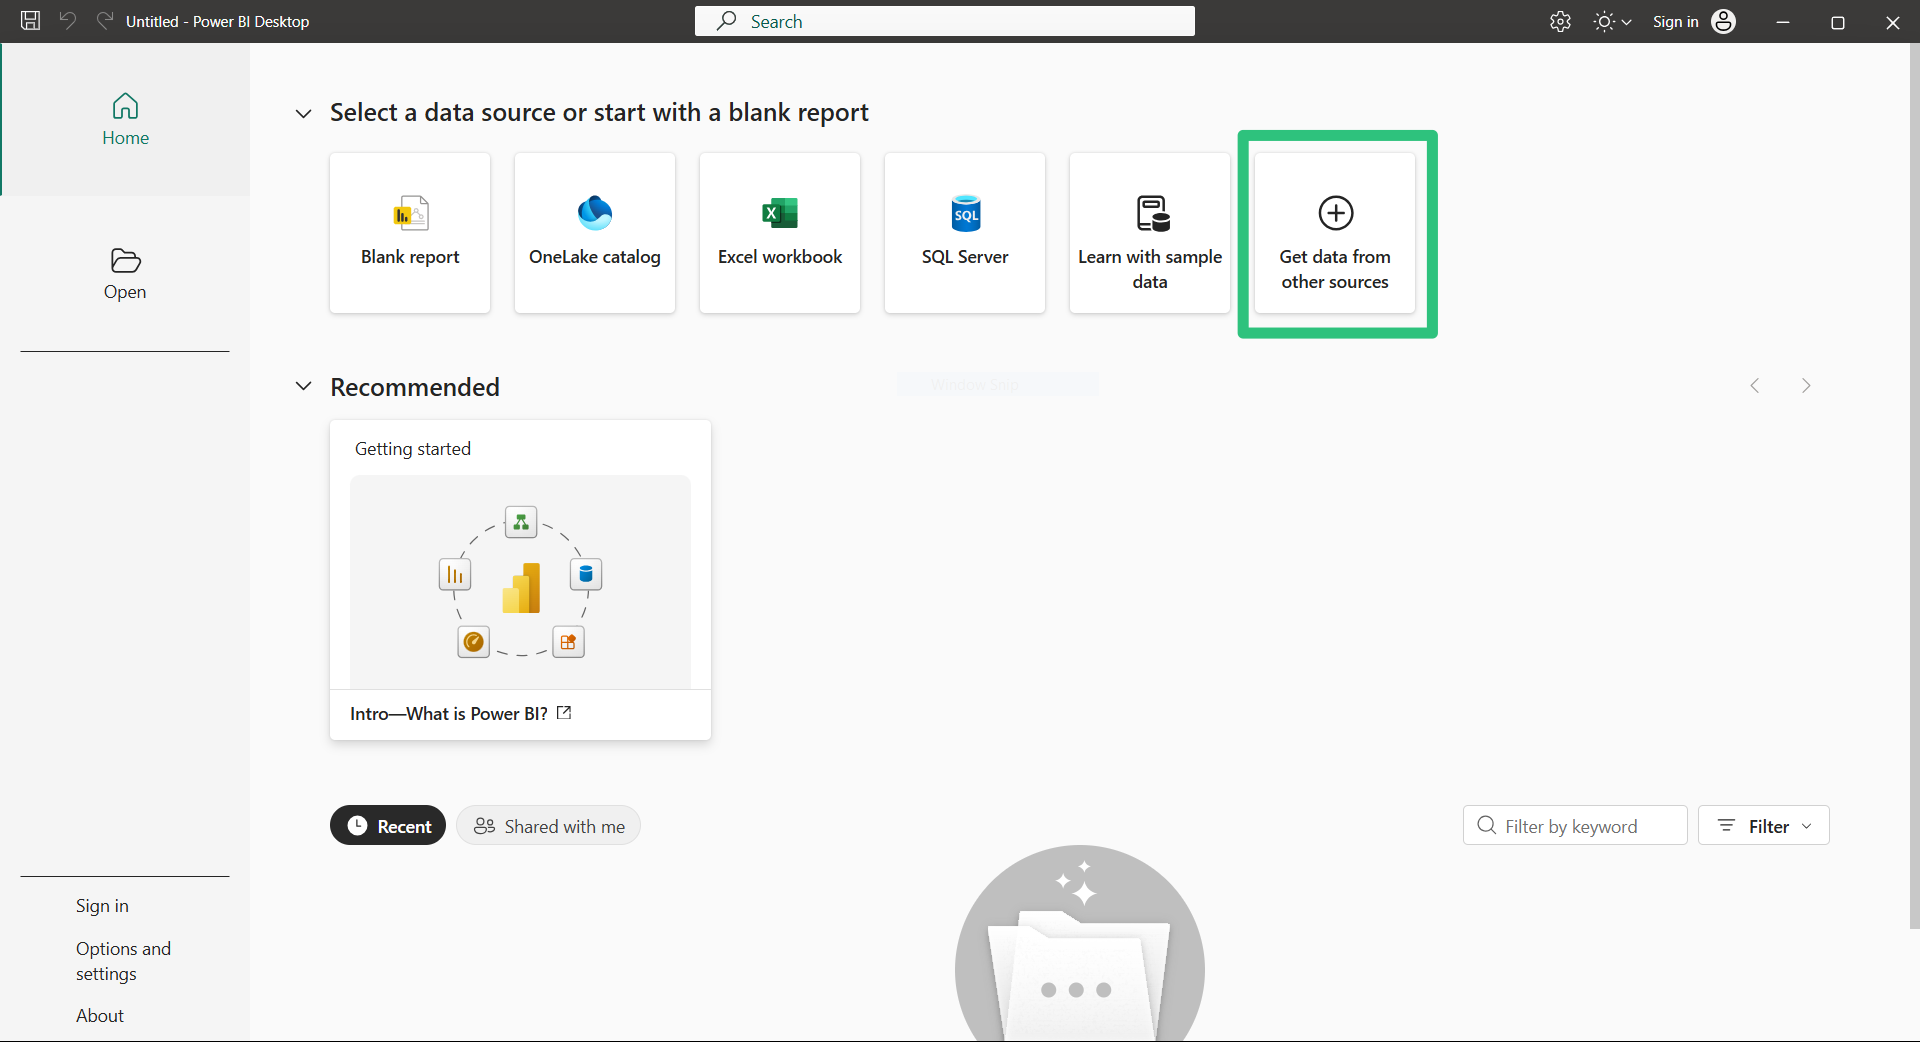Collapse the Recommended section
This screenshot has width=1920, height=1042.
303,386
